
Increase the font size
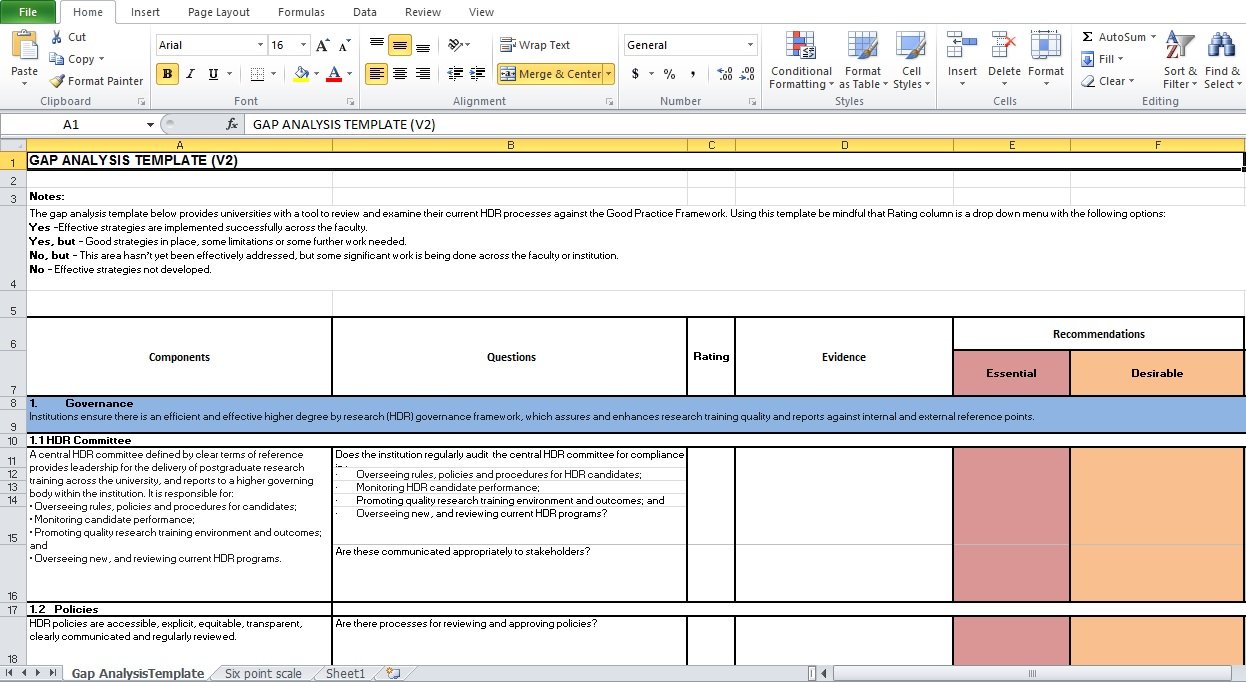point(322,45)
